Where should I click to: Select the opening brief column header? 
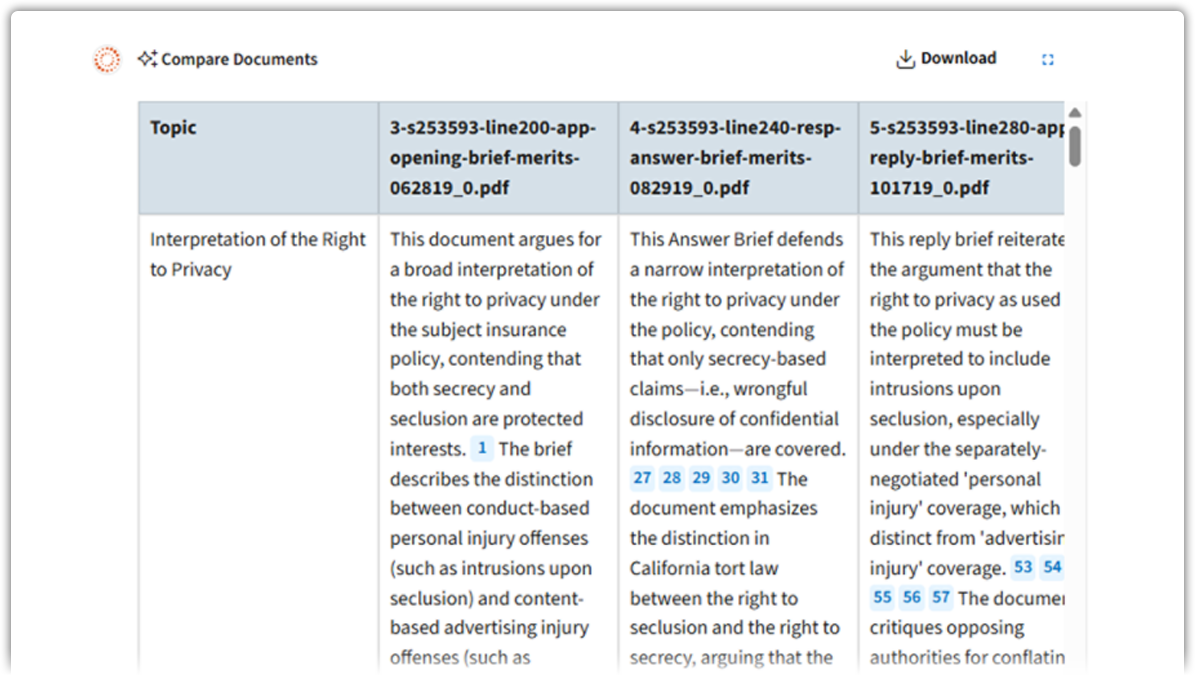pos(497,157)
